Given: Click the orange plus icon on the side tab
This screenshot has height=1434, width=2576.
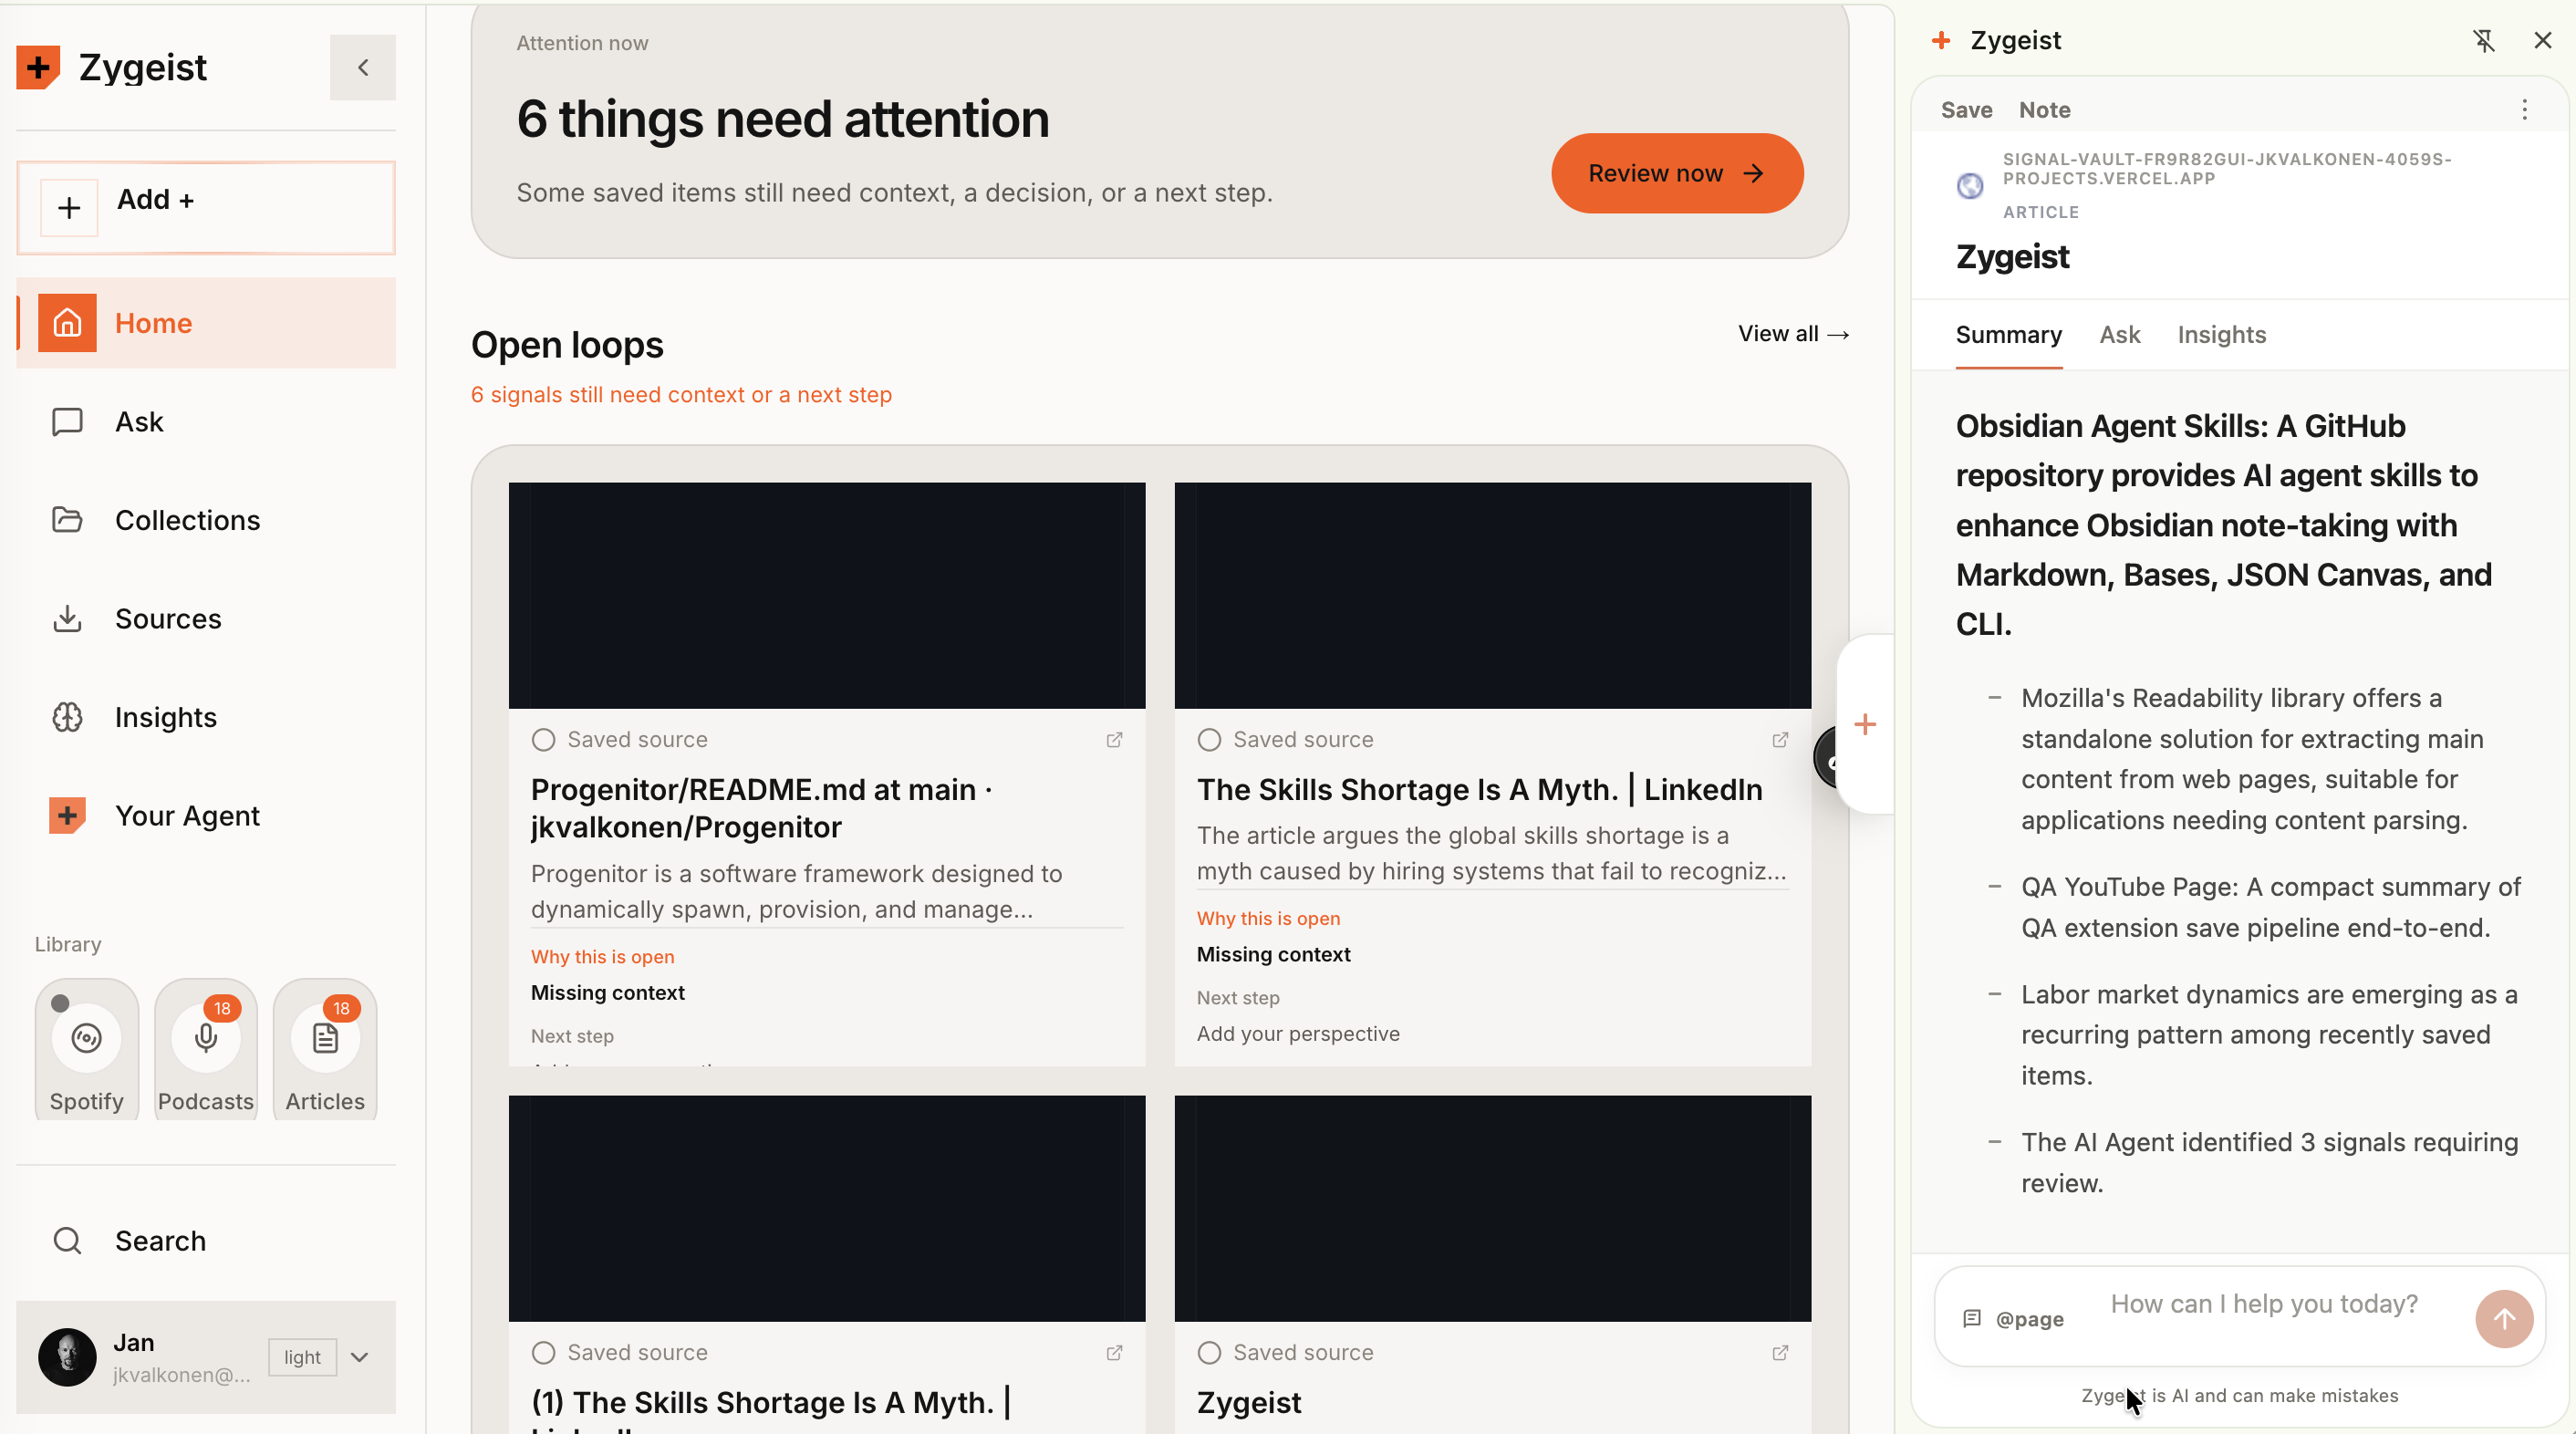Looking at the screenshot, I should click(1865, 724).
